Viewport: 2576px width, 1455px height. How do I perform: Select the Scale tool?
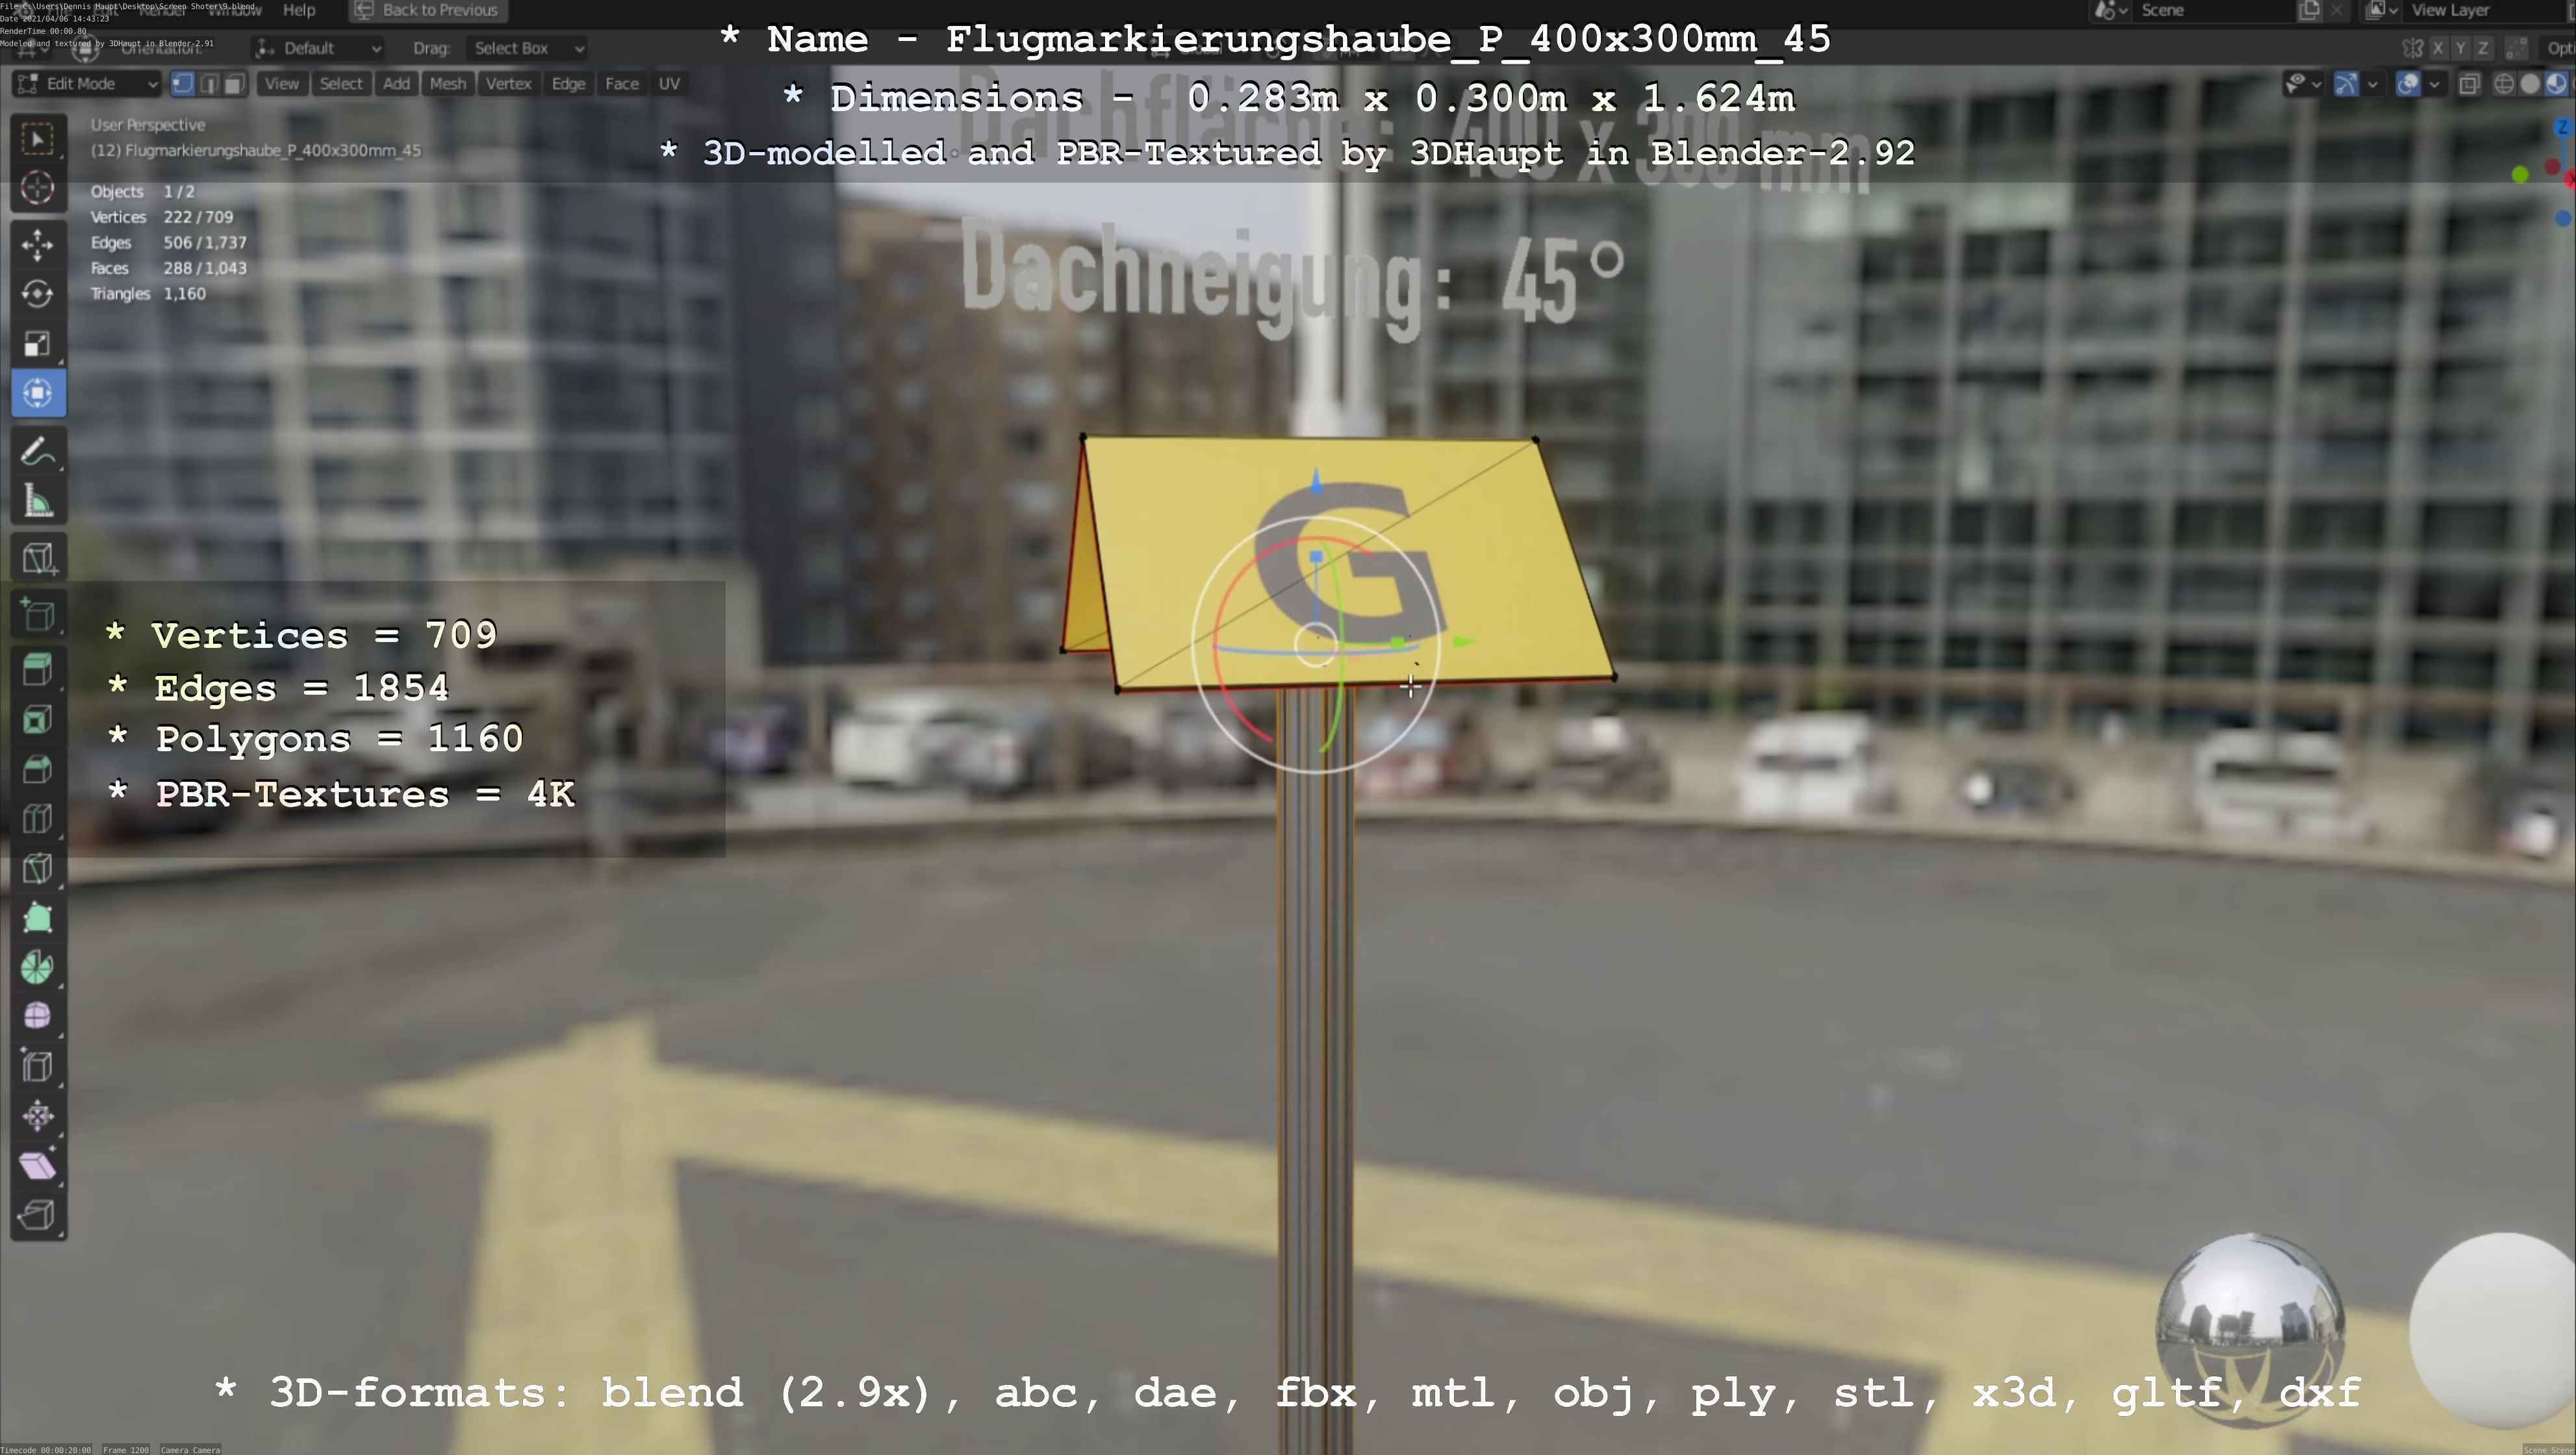coord(37,344)
